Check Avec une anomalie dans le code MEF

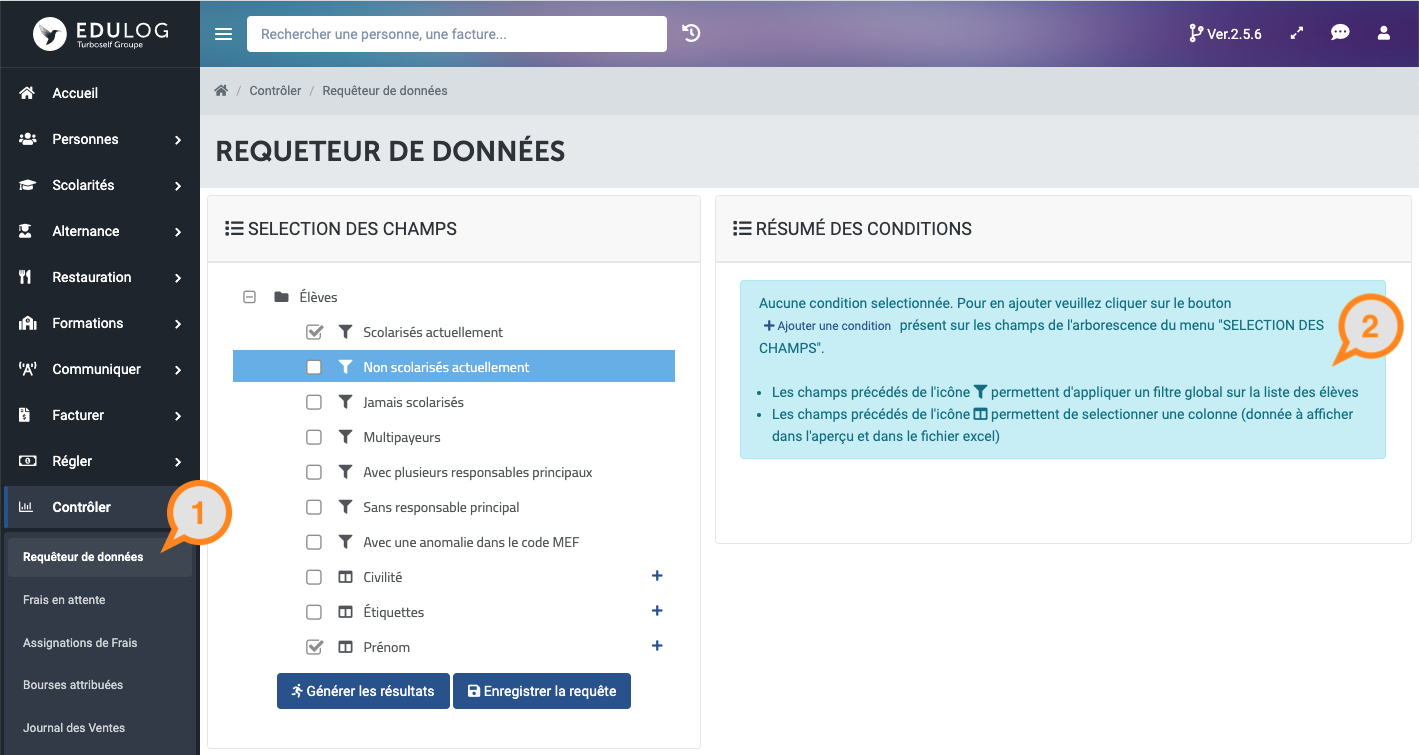314,542
